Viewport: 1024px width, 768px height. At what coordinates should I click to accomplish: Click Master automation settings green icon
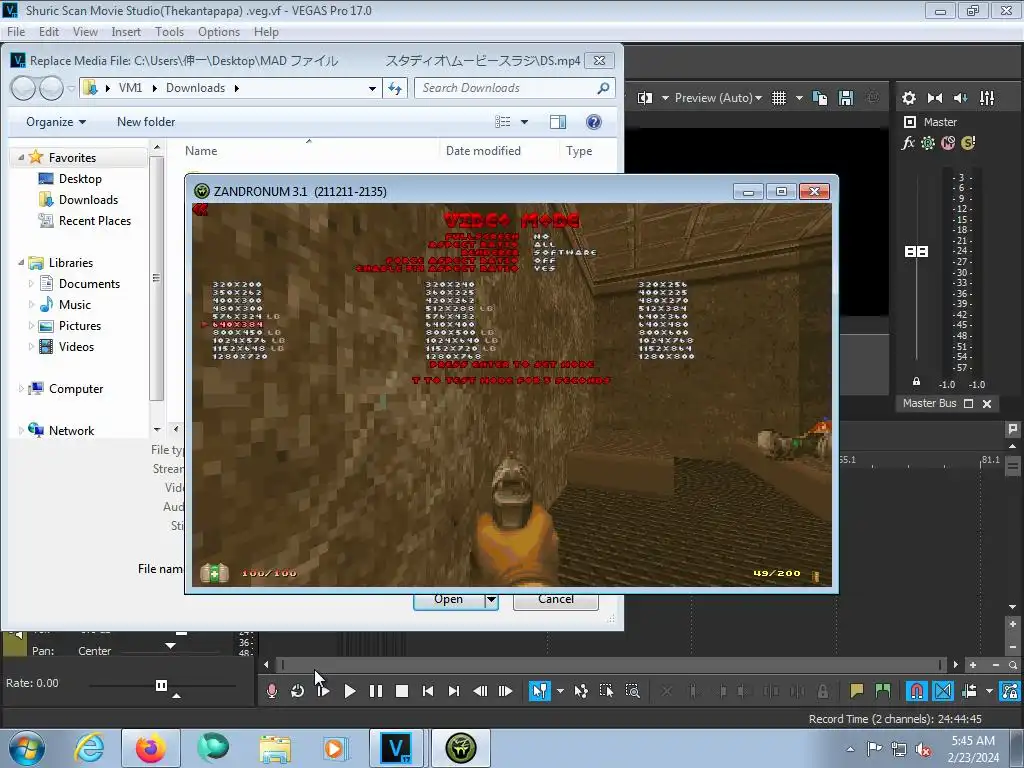928,142
